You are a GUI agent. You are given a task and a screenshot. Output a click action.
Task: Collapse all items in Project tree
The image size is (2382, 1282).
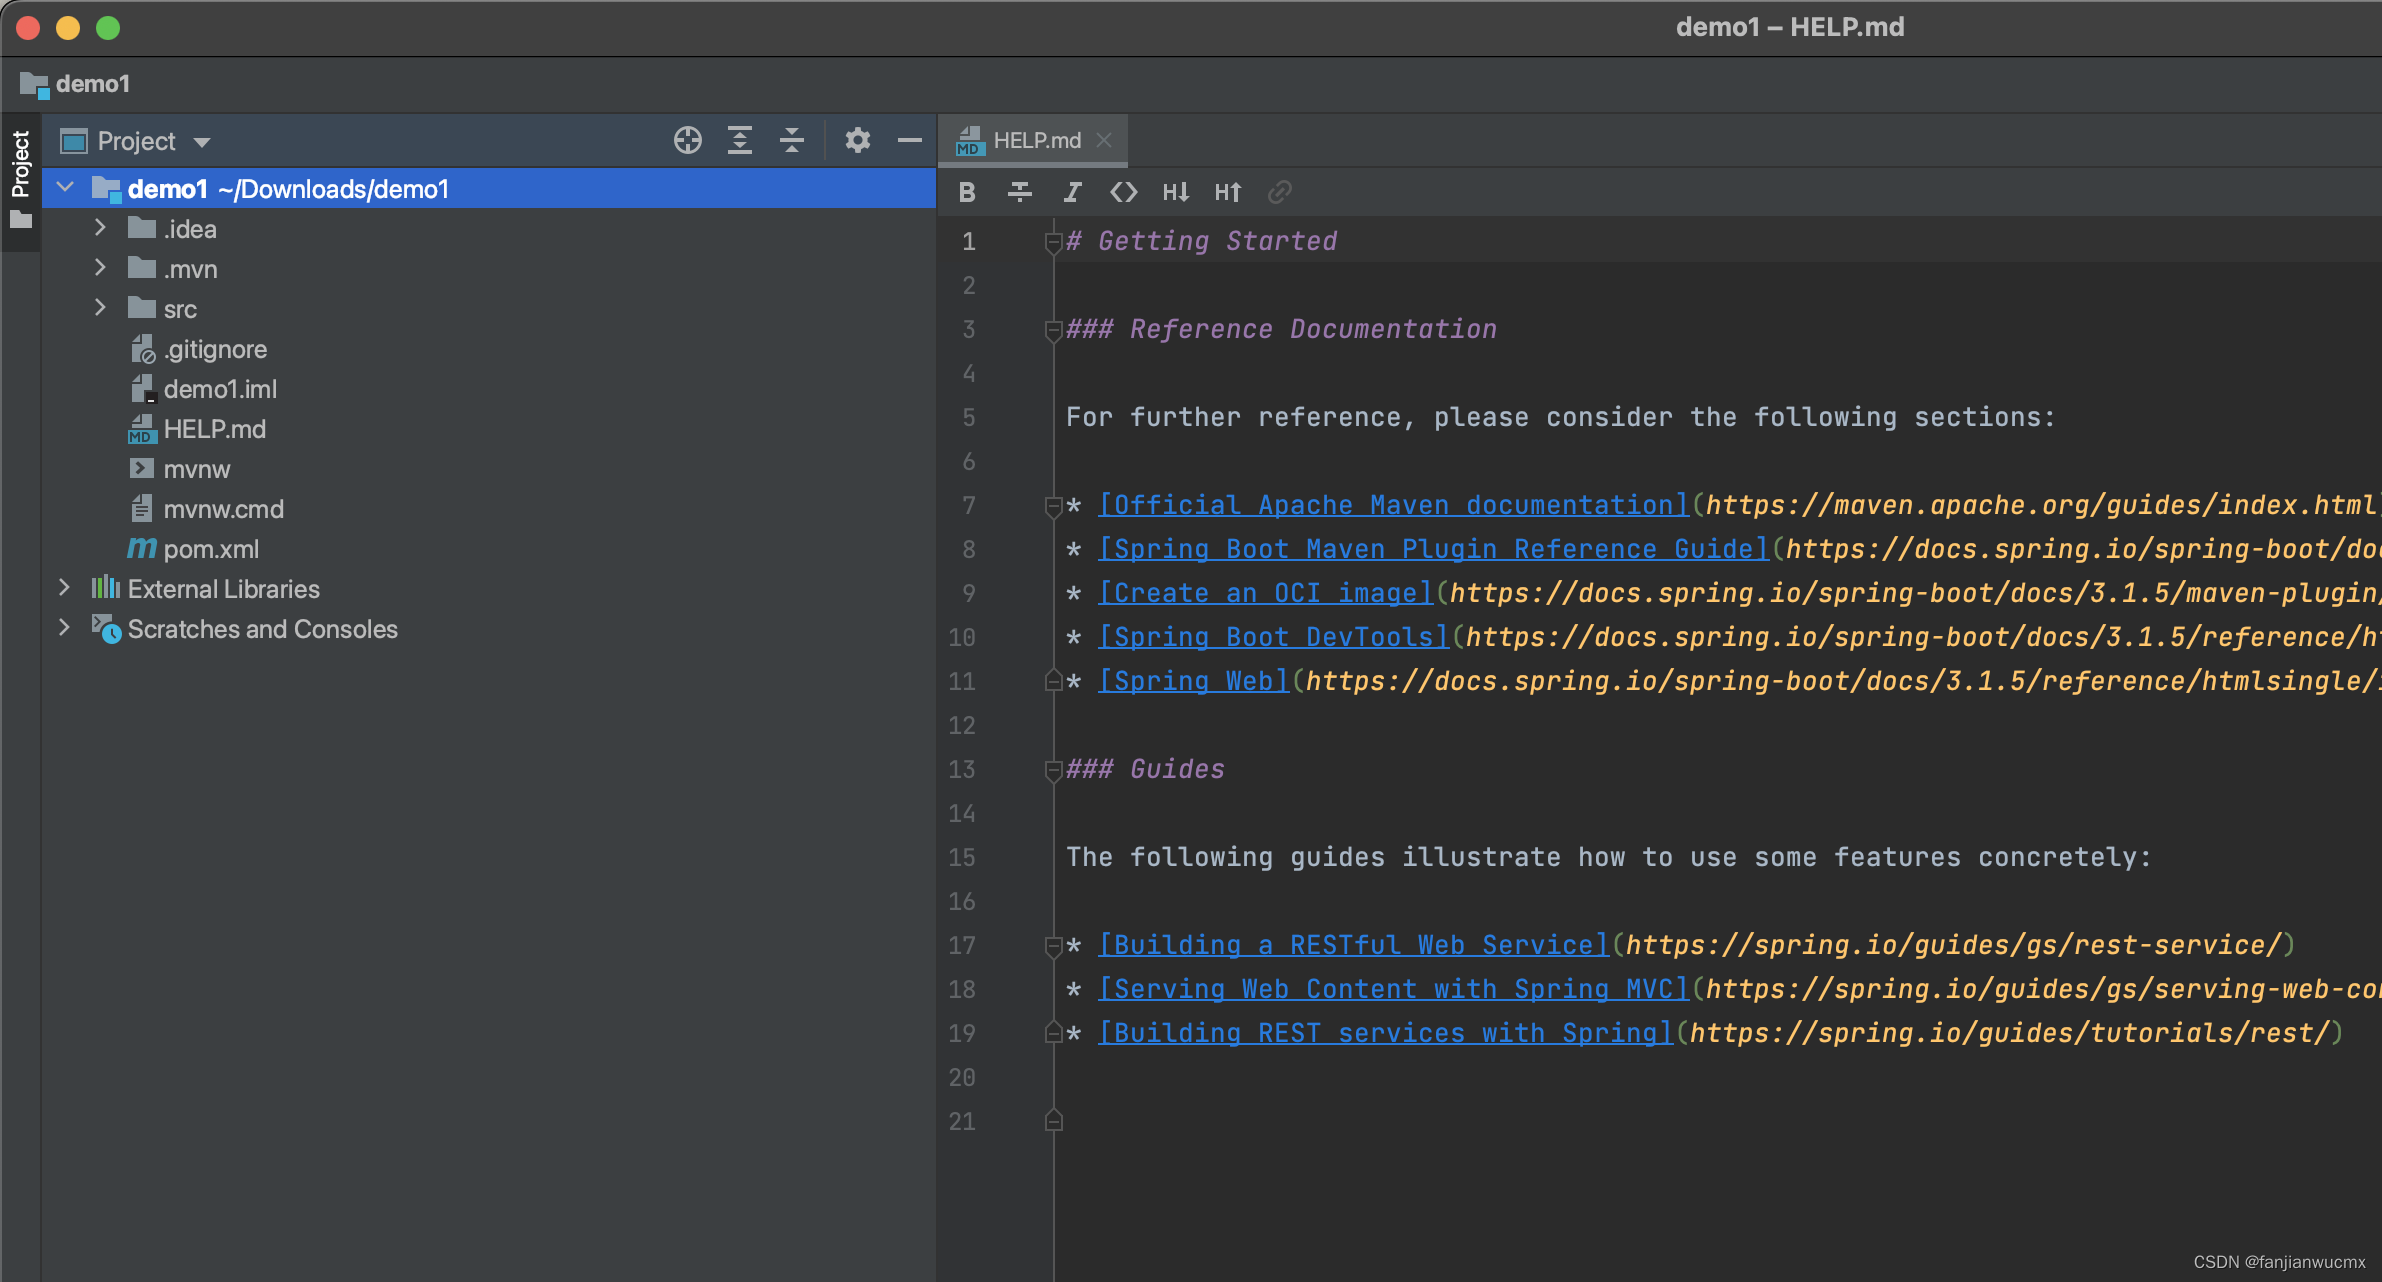(x=791, y=141)
